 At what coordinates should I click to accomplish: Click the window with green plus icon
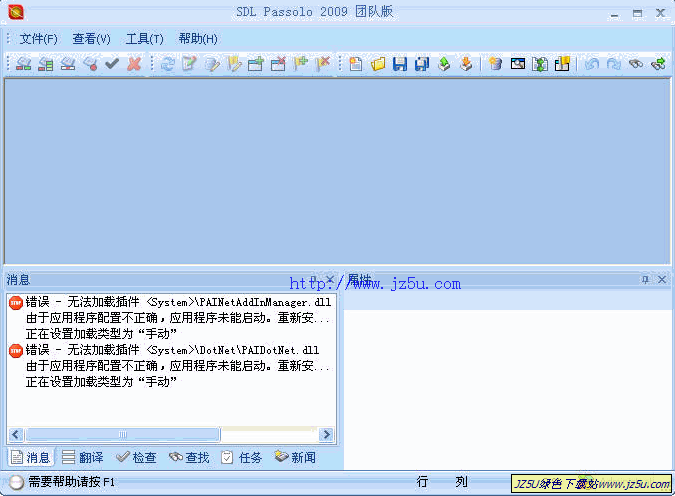pos(256,64)
